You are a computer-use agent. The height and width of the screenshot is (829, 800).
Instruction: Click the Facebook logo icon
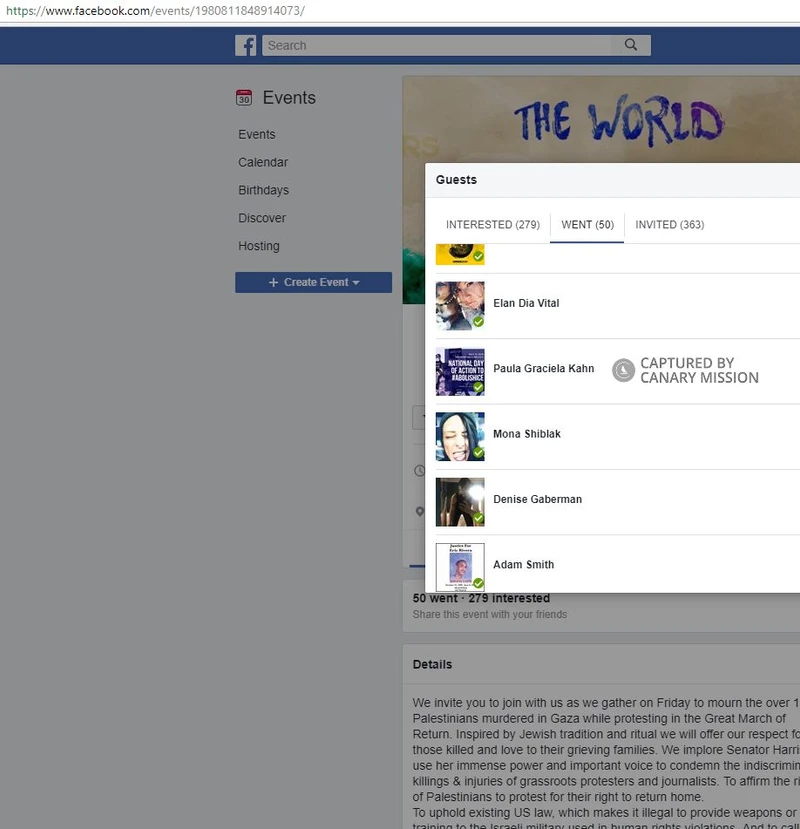tap(246, 45)
